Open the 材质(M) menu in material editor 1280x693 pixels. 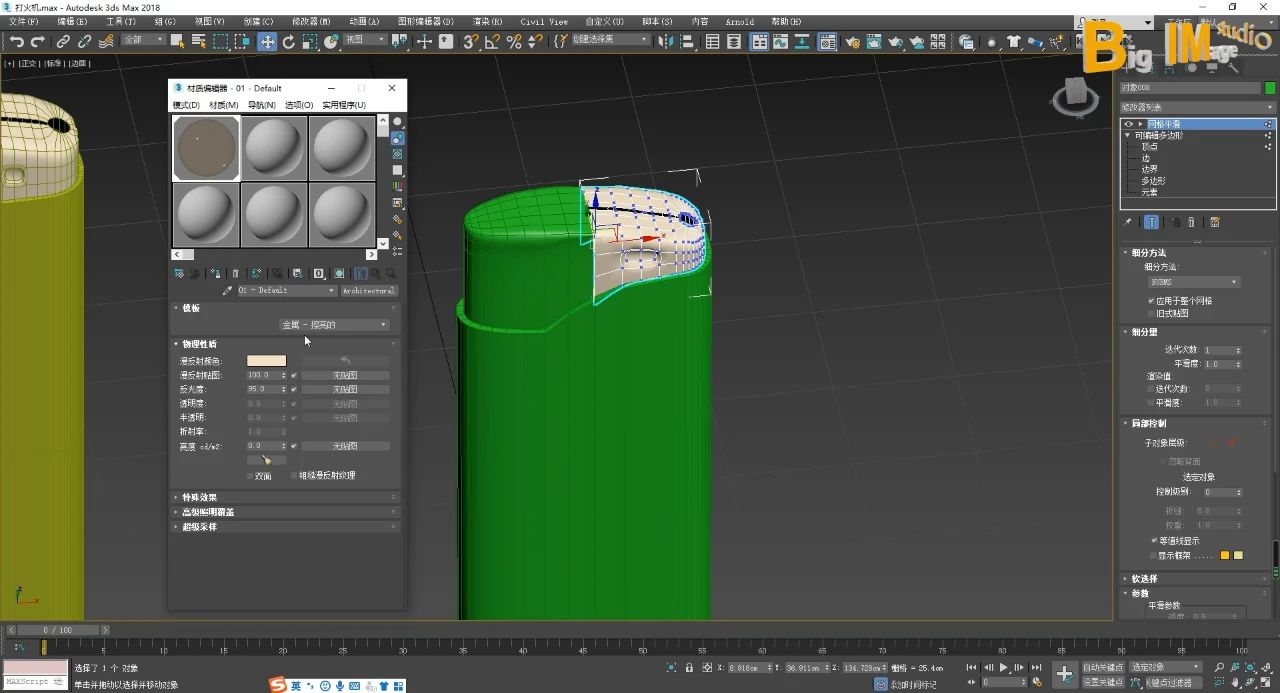pos(223,105)
